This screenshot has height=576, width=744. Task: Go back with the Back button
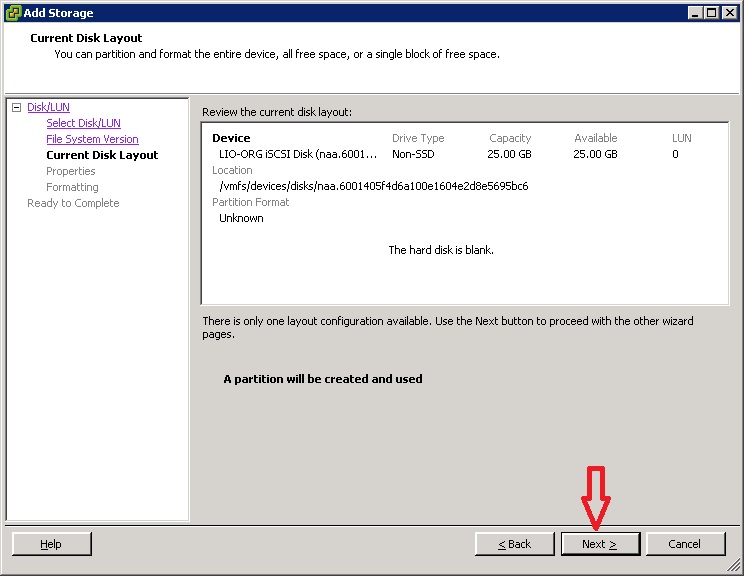click(515, 544)
